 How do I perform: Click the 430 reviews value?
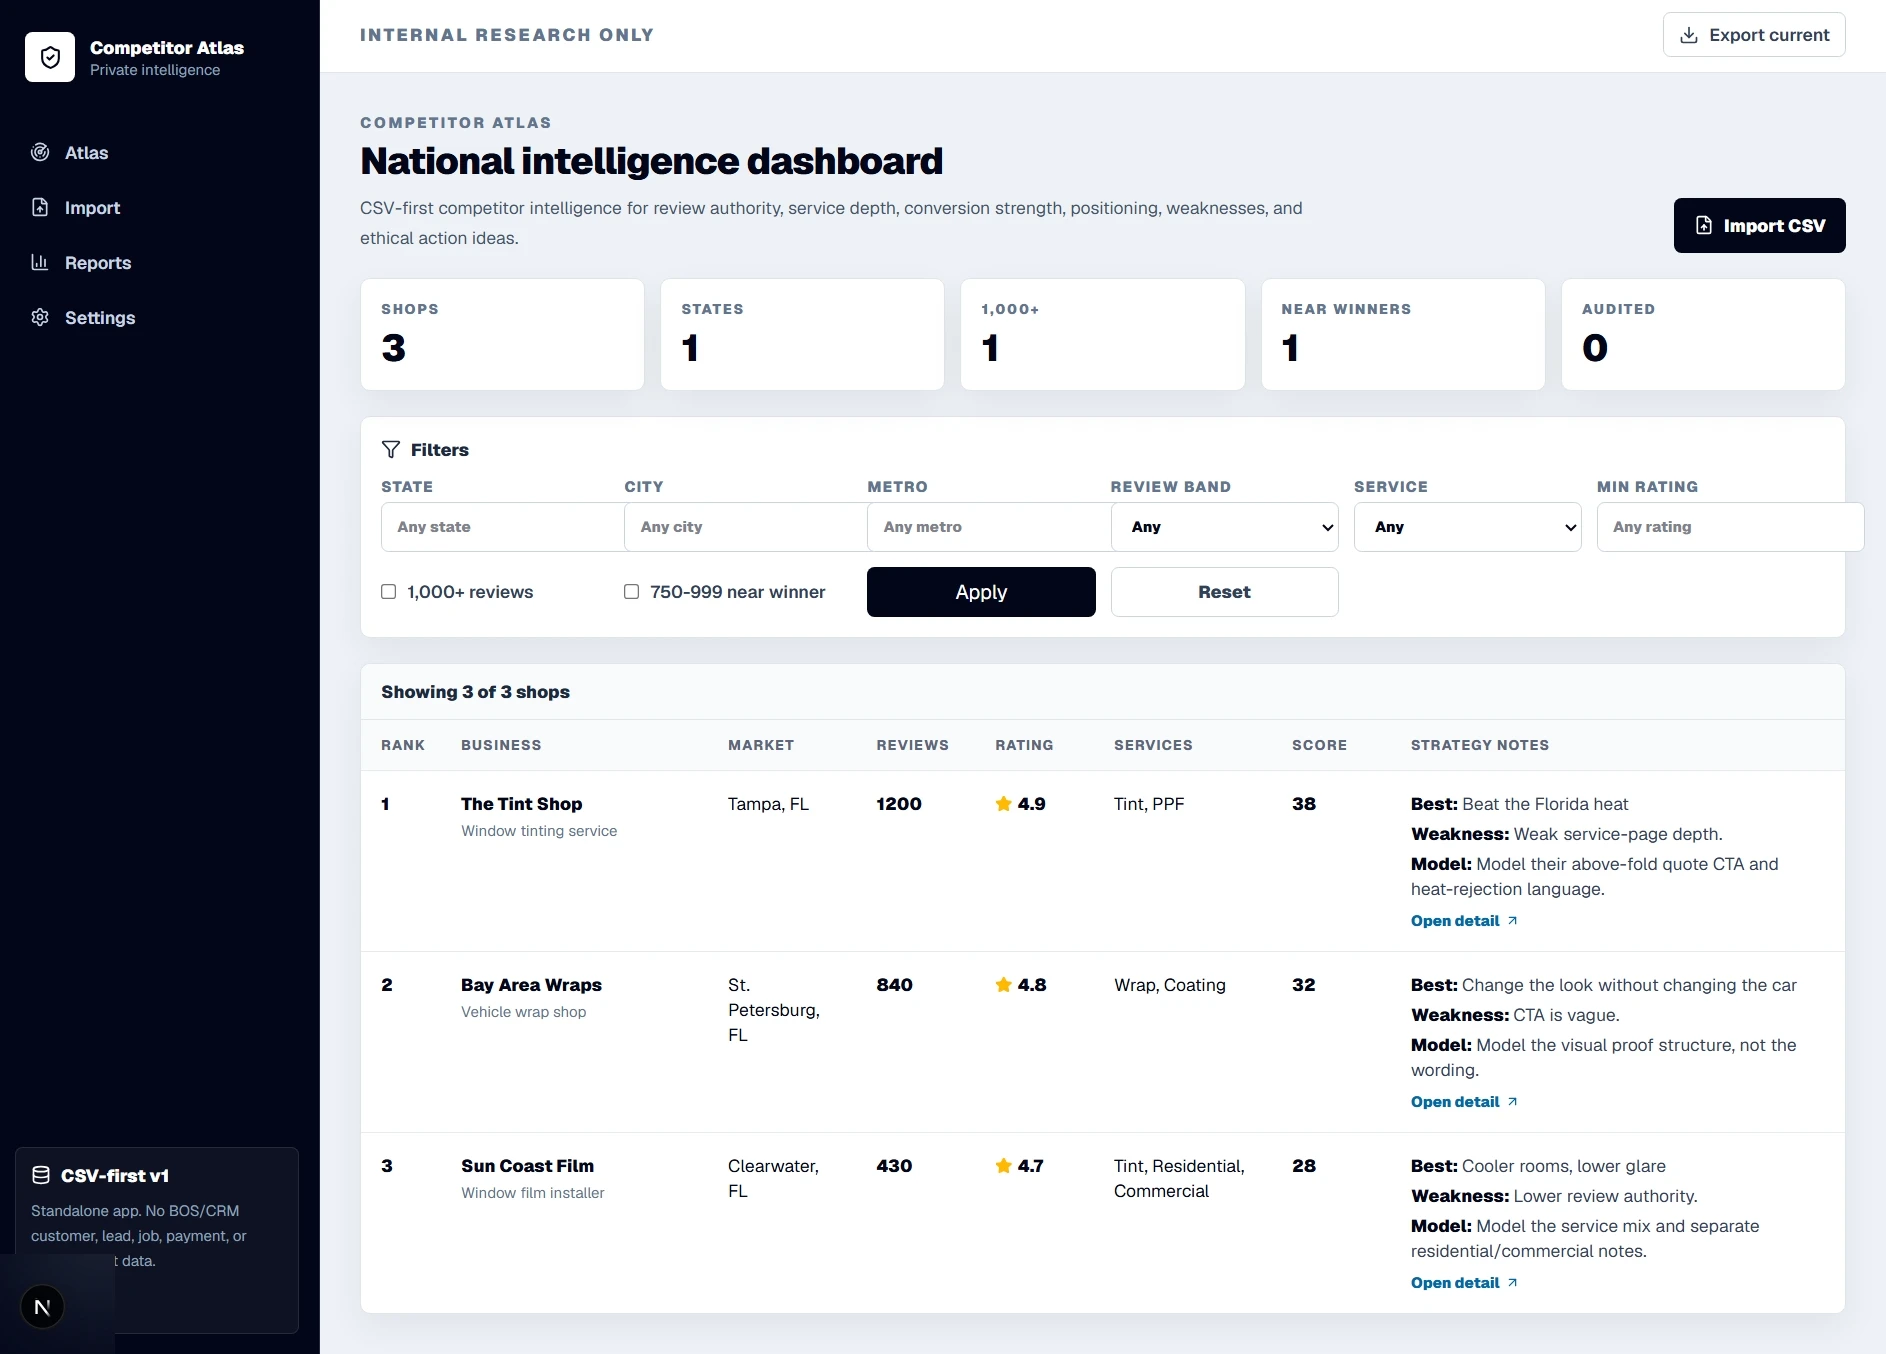point(894,1165)
